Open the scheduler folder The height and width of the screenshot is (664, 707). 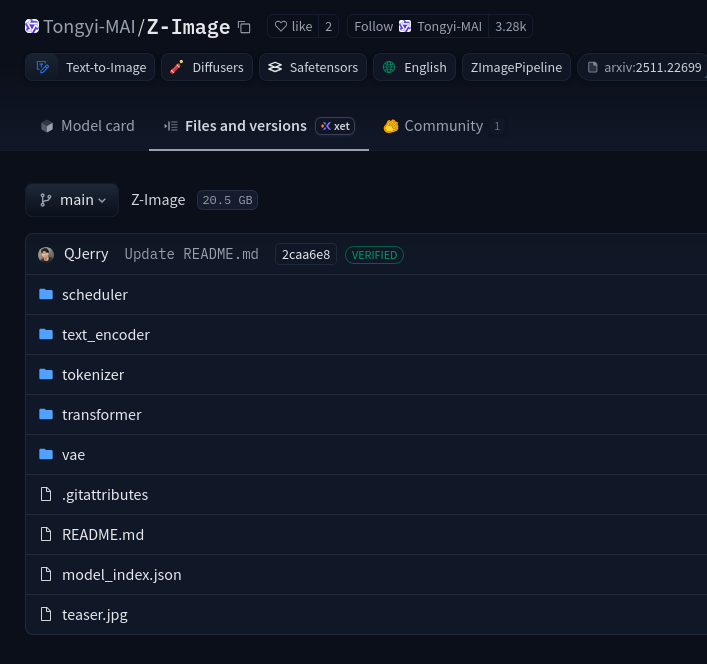(x=95, y=295)
